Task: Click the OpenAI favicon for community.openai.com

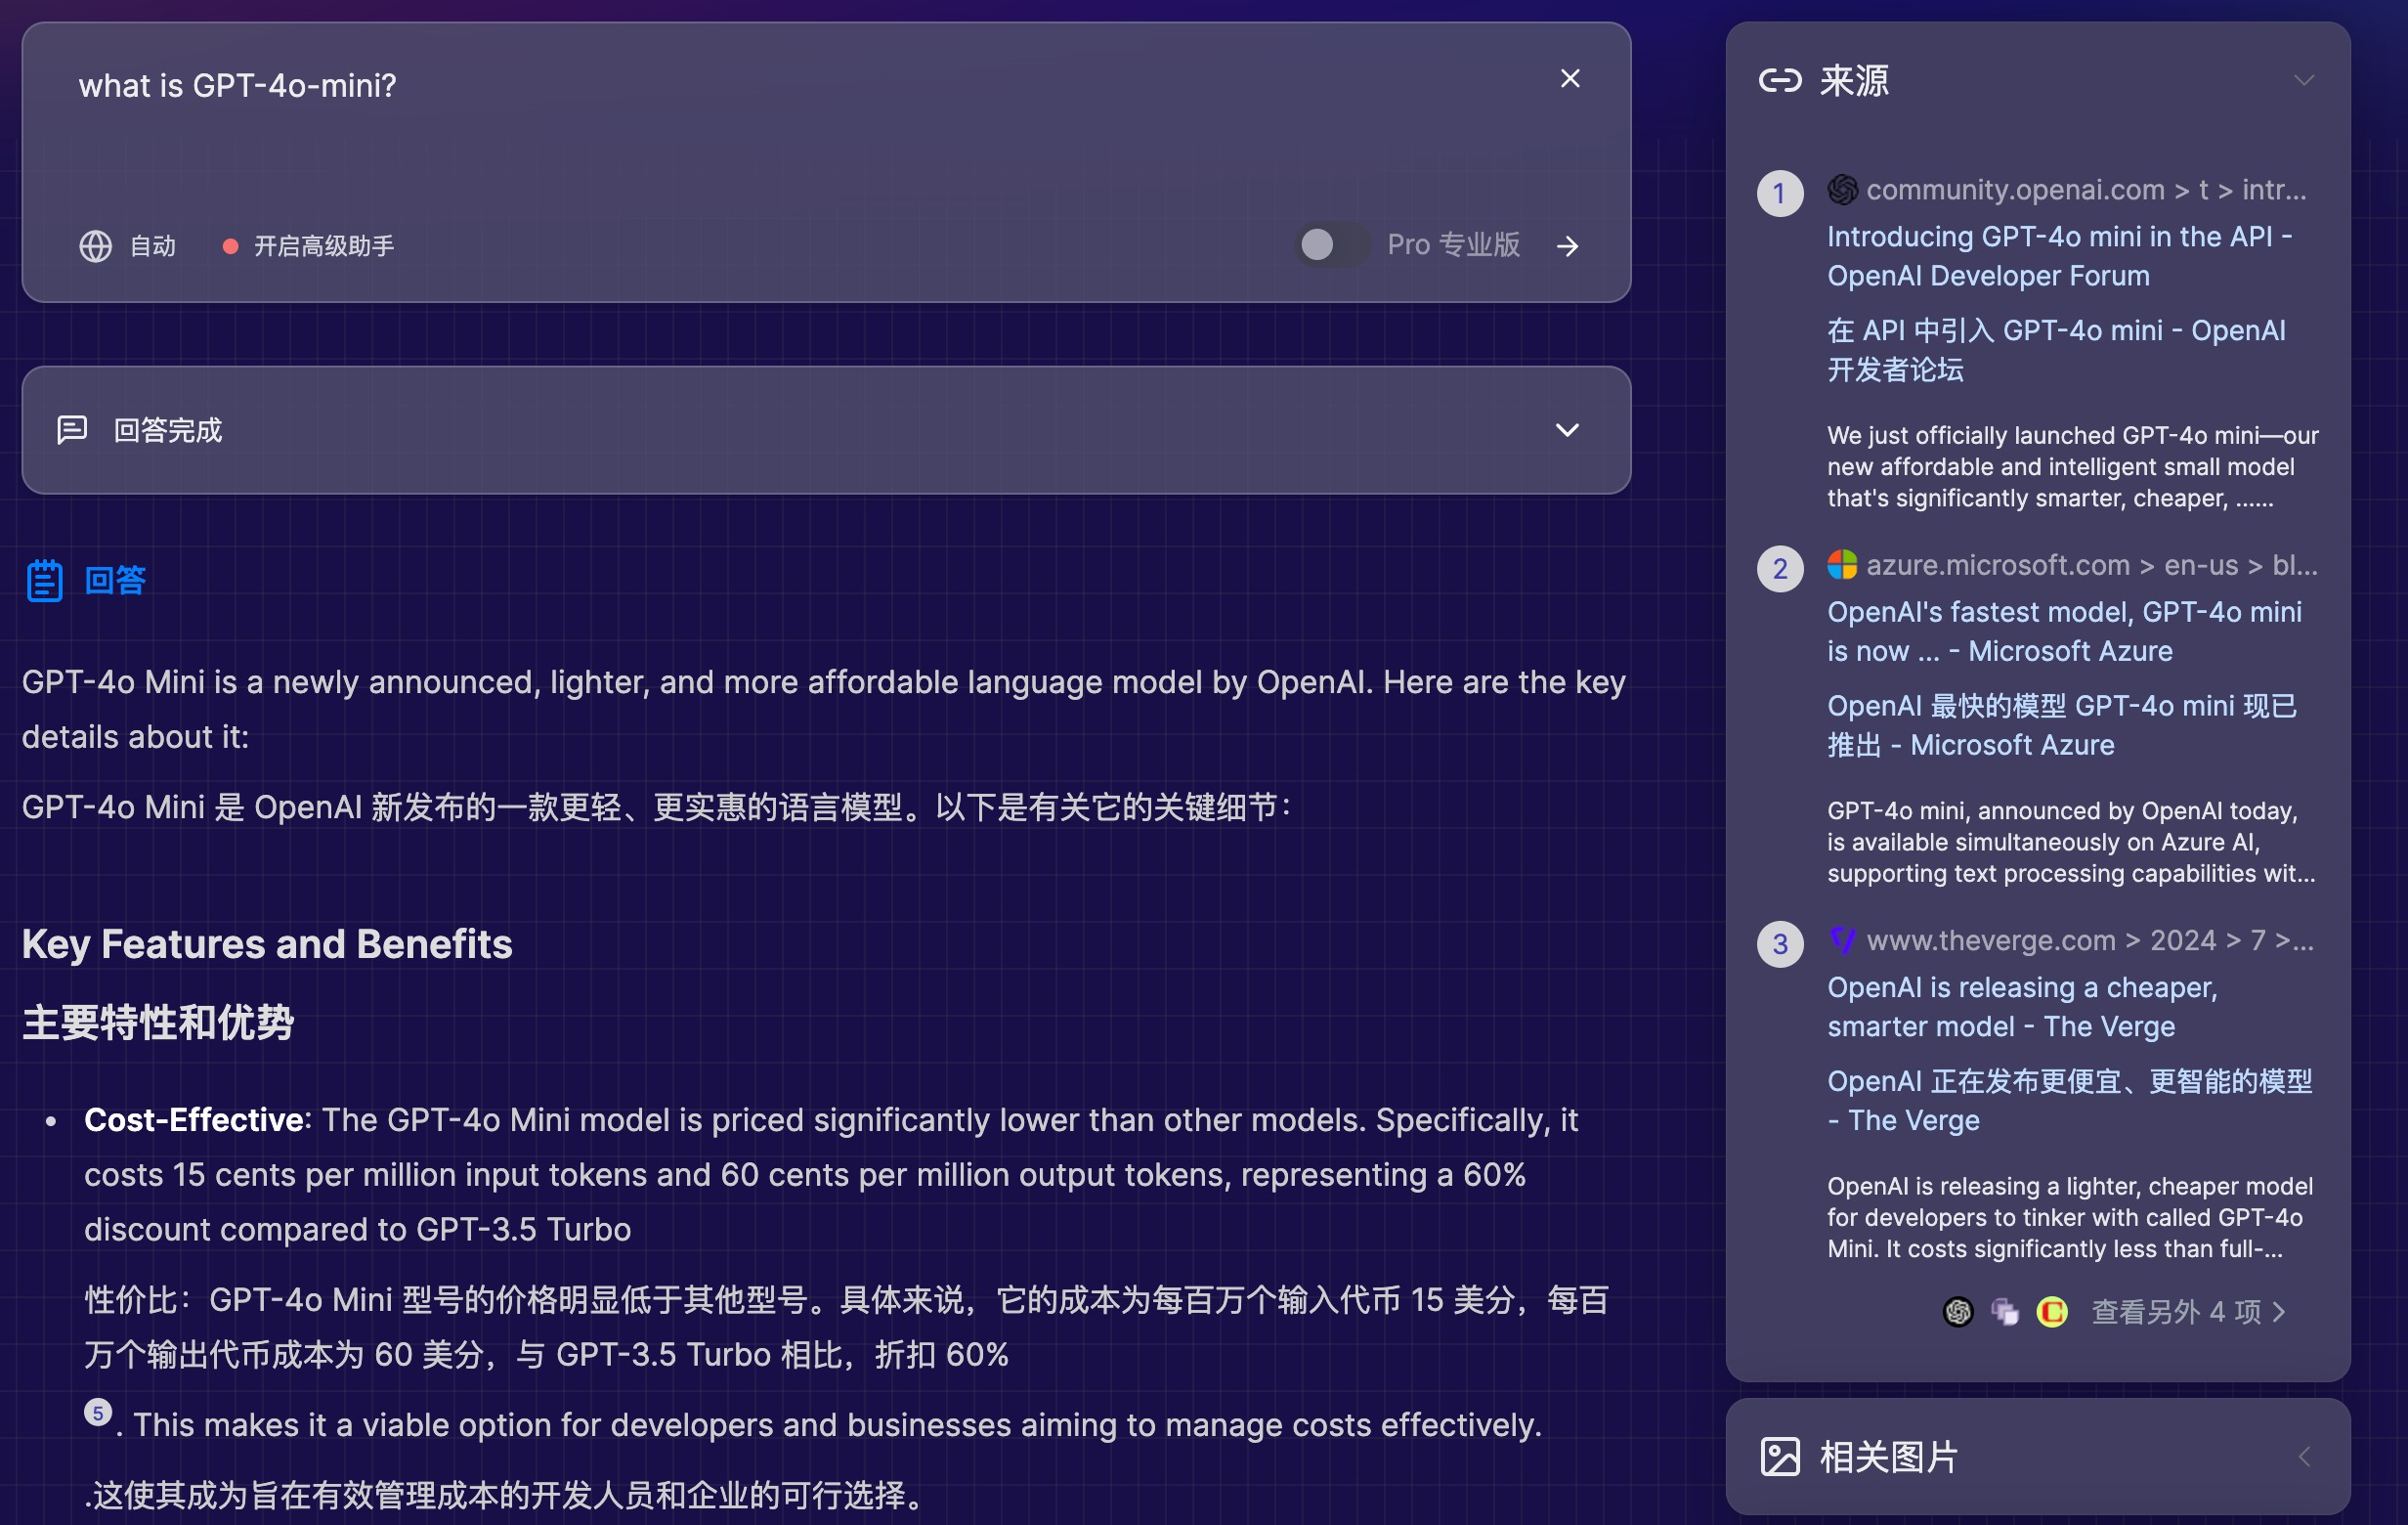Action: tap(1843, 189)
